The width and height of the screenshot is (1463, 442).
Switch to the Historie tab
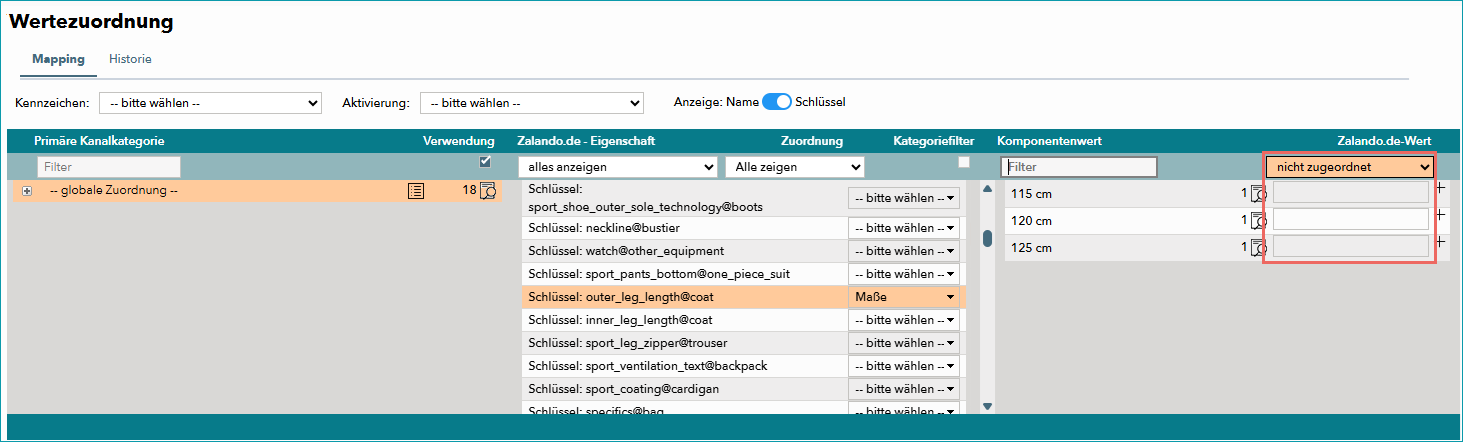pos(130,59)
